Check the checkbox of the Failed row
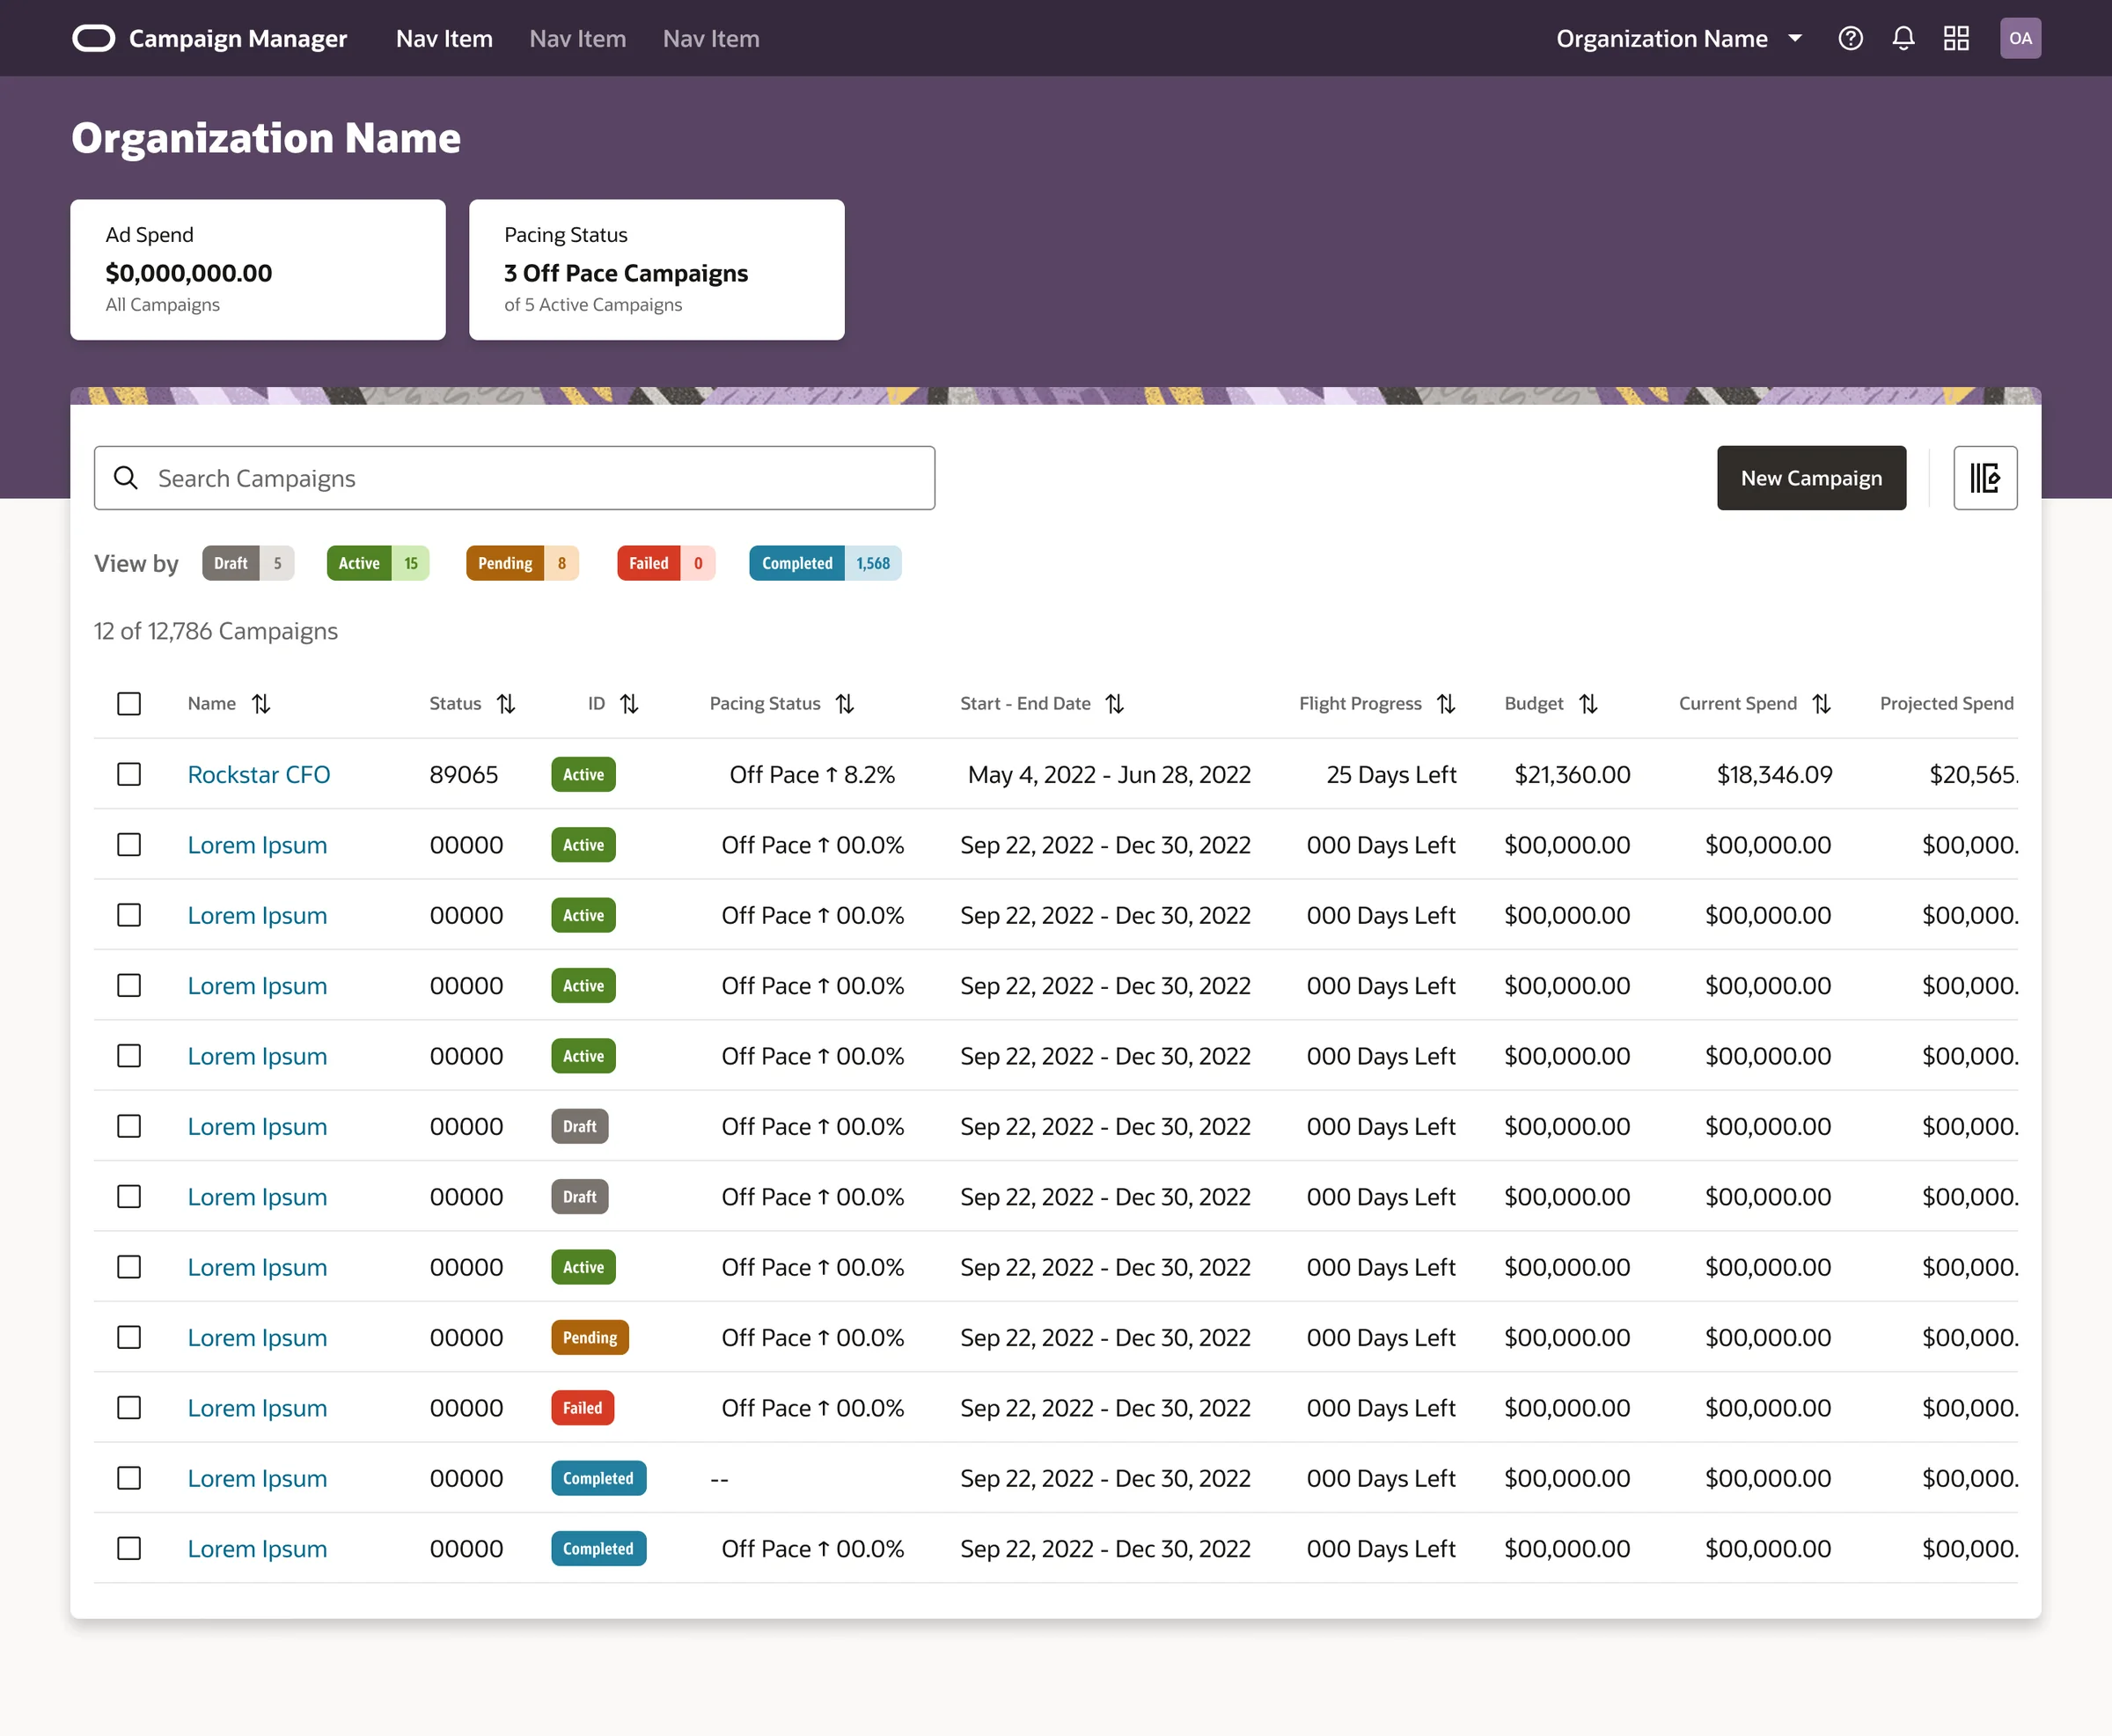2112x1736 pixels. click(129, 1408)
